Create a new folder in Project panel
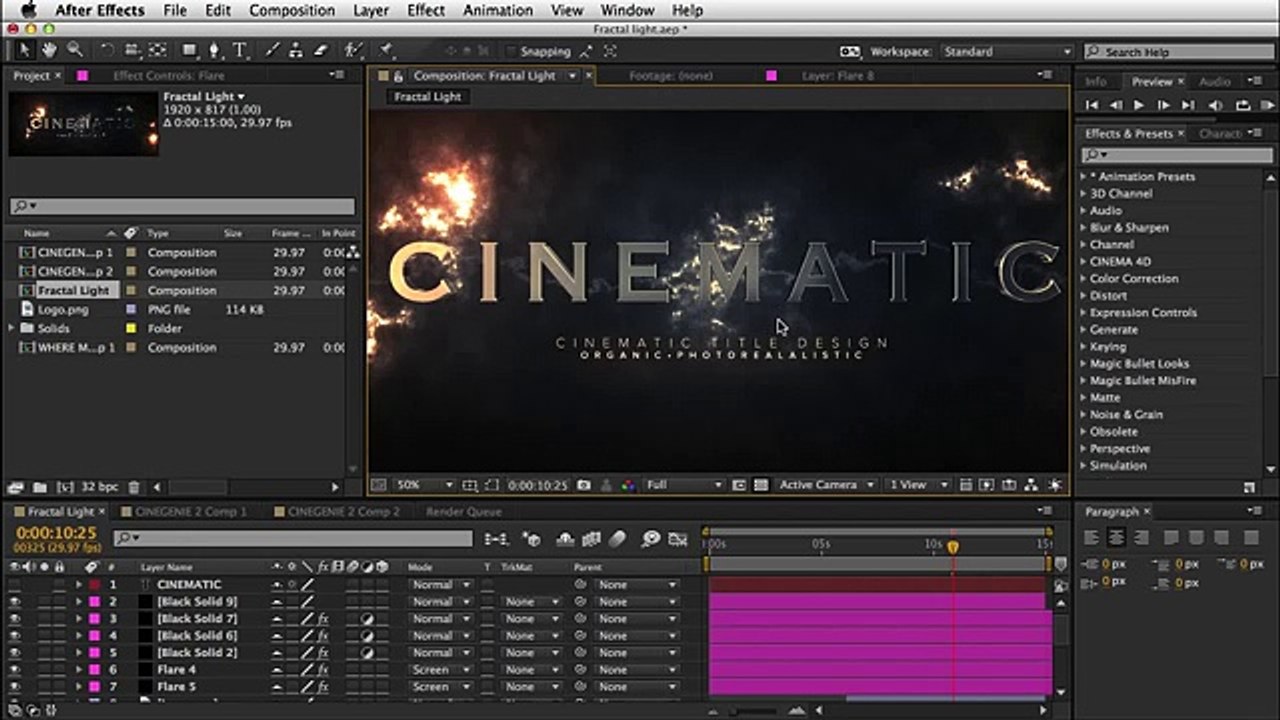This screenshot has height=720, width=1280. [x=40, y=487]
